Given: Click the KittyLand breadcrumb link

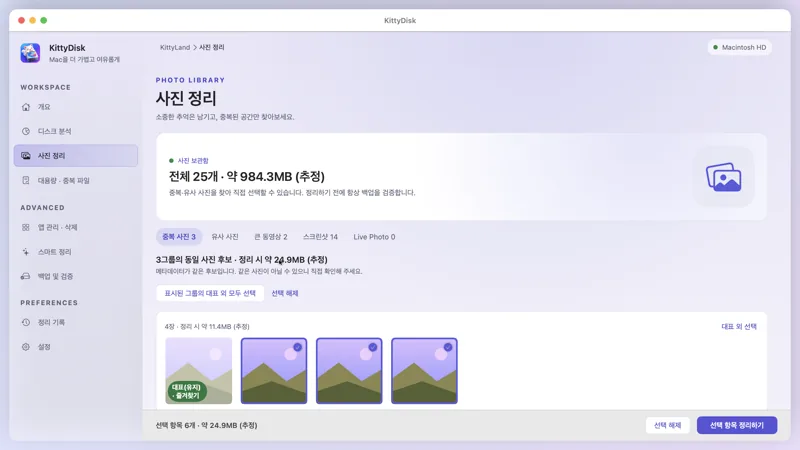Looking at the screenshot, I should [x=175, y=47].
